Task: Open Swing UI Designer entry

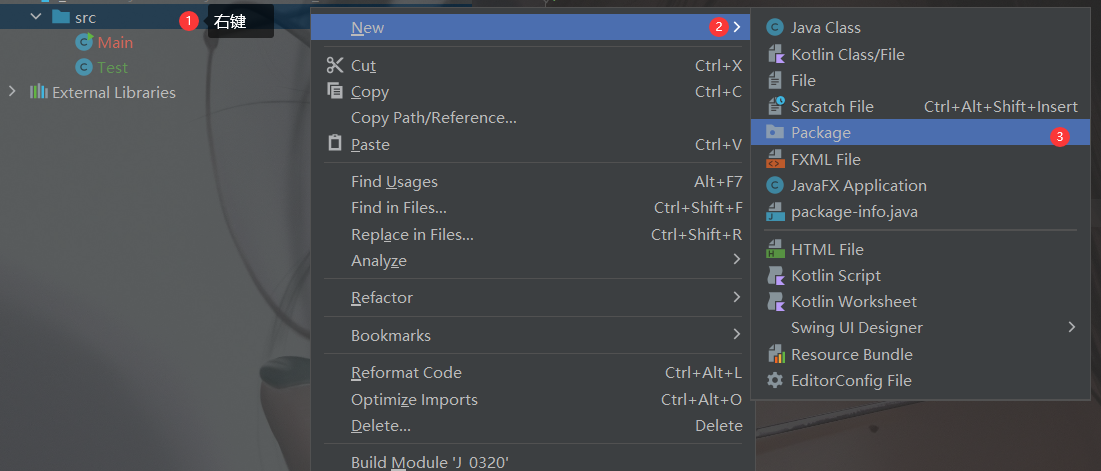Action: point(921,328)
